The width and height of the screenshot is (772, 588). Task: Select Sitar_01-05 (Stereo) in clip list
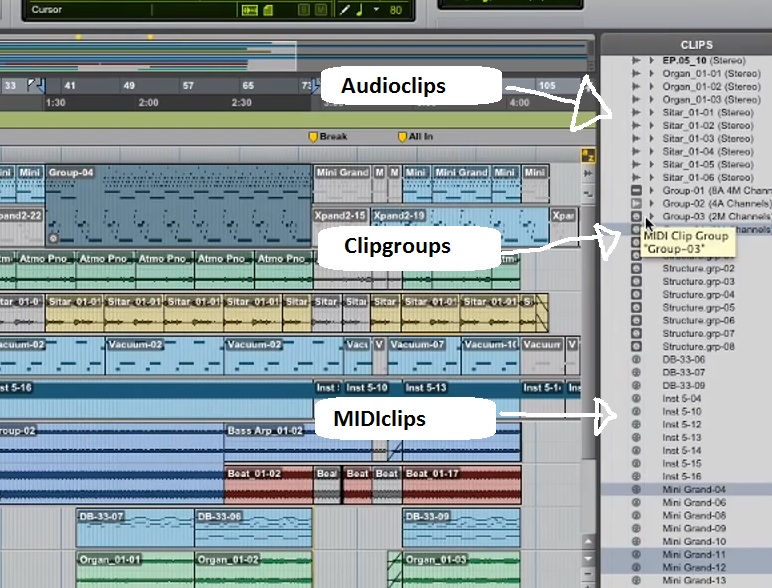708,164
